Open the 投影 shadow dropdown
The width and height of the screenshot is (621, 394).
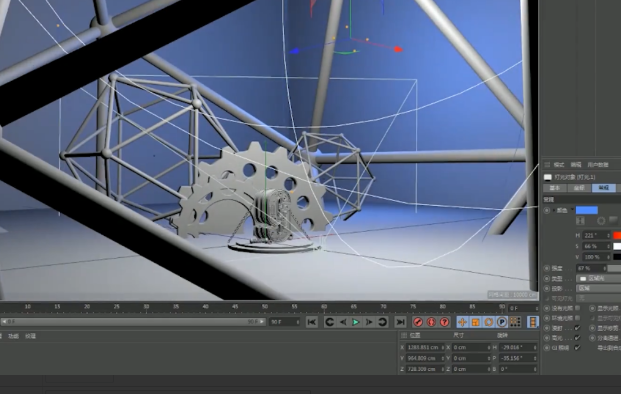pyautogui.click(x=598, y=289)
